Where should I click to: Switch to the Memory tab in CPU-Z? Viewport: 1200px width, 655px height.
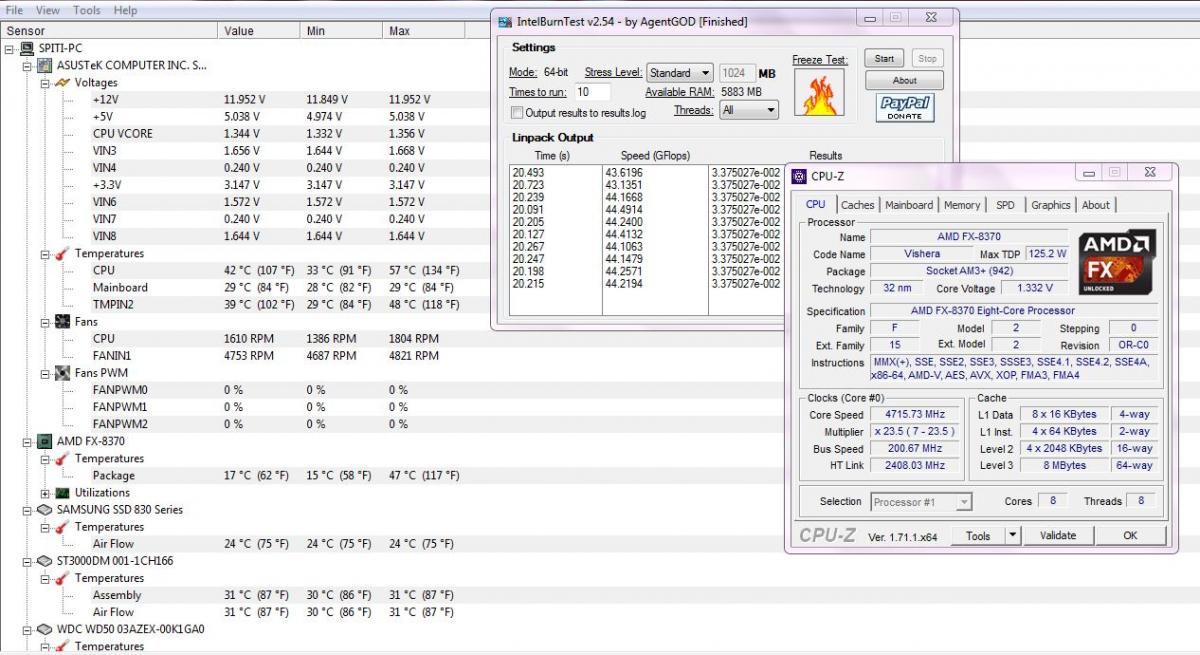(962, 205)
